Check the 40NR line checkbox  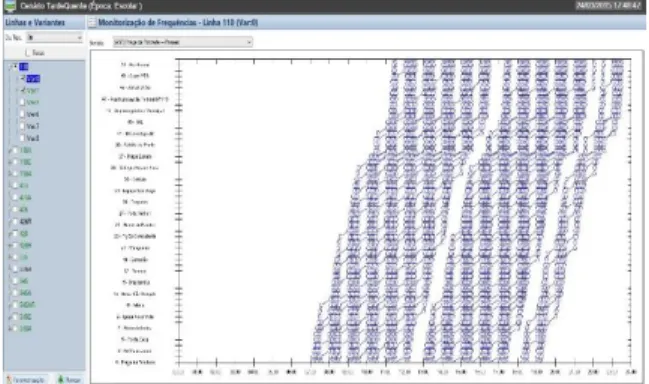click(x=16, y=221)
